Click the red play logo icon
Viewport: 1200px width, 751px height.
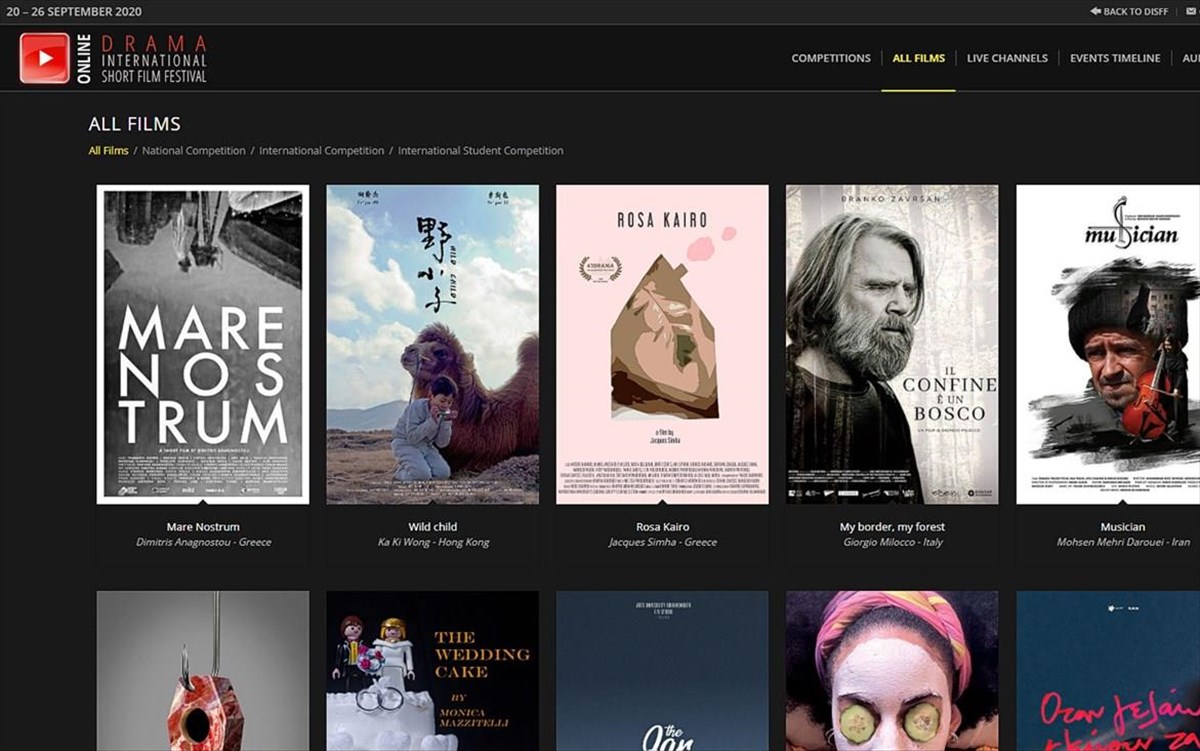(45, 58)
